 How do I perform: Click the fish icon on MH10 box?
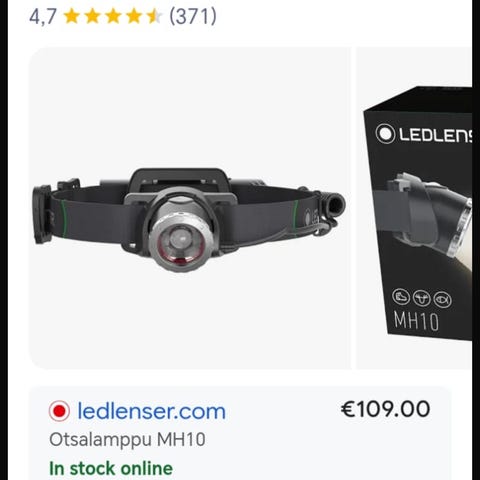click(x=443, y=299)
